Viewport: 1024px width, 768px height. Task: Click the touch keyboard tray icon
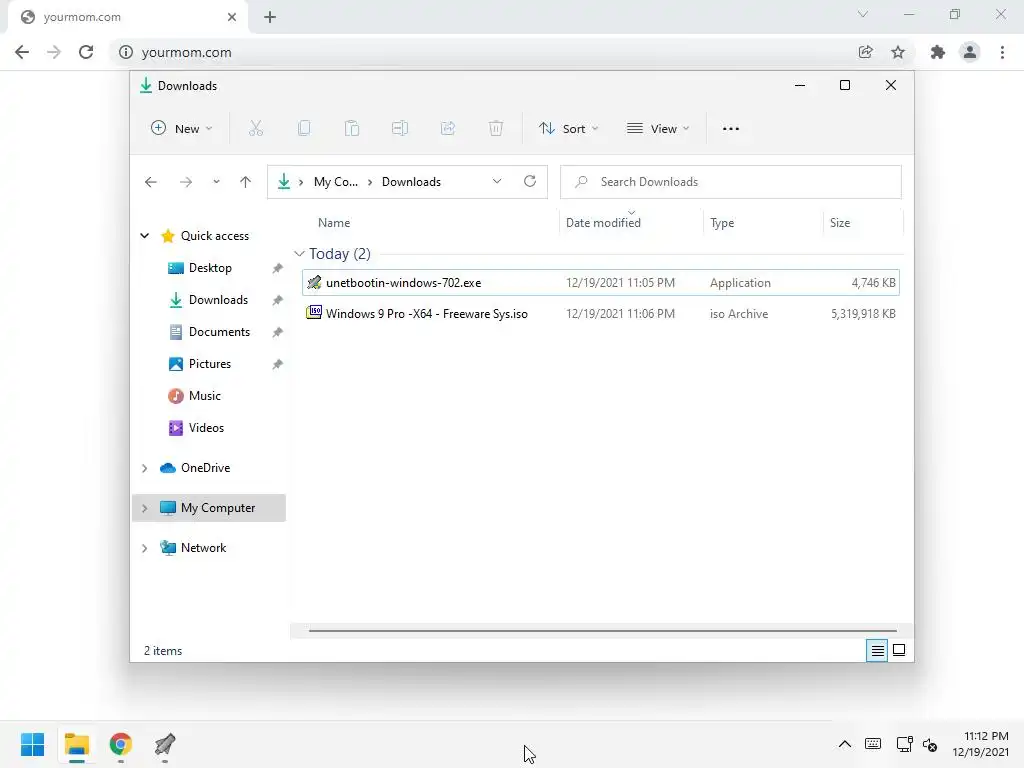[x=873, y=744]
